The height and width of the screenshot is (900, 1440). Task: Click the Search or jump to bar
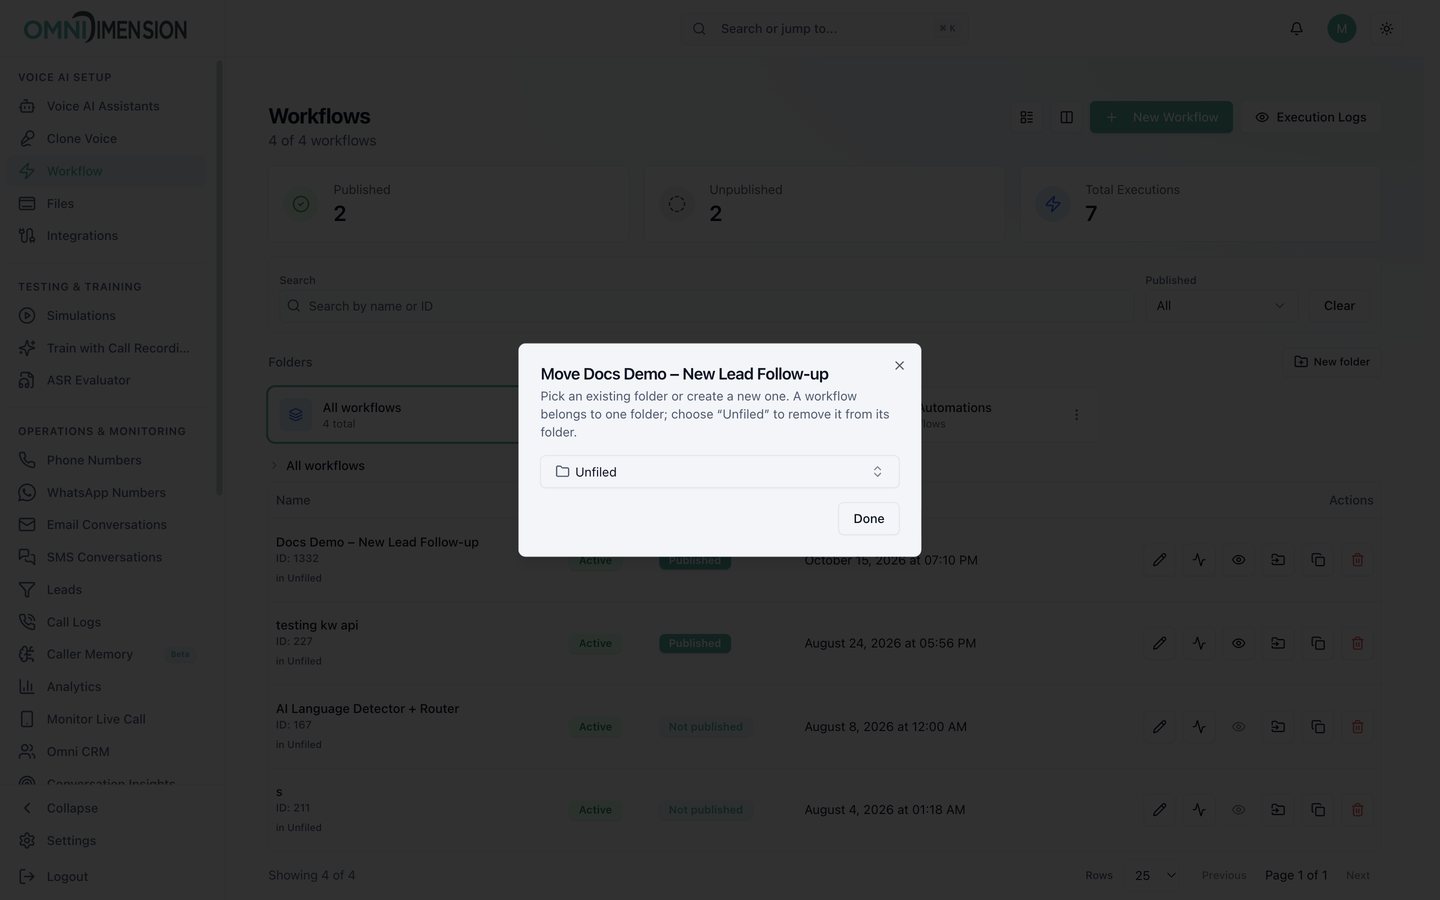tap(824, 29)
